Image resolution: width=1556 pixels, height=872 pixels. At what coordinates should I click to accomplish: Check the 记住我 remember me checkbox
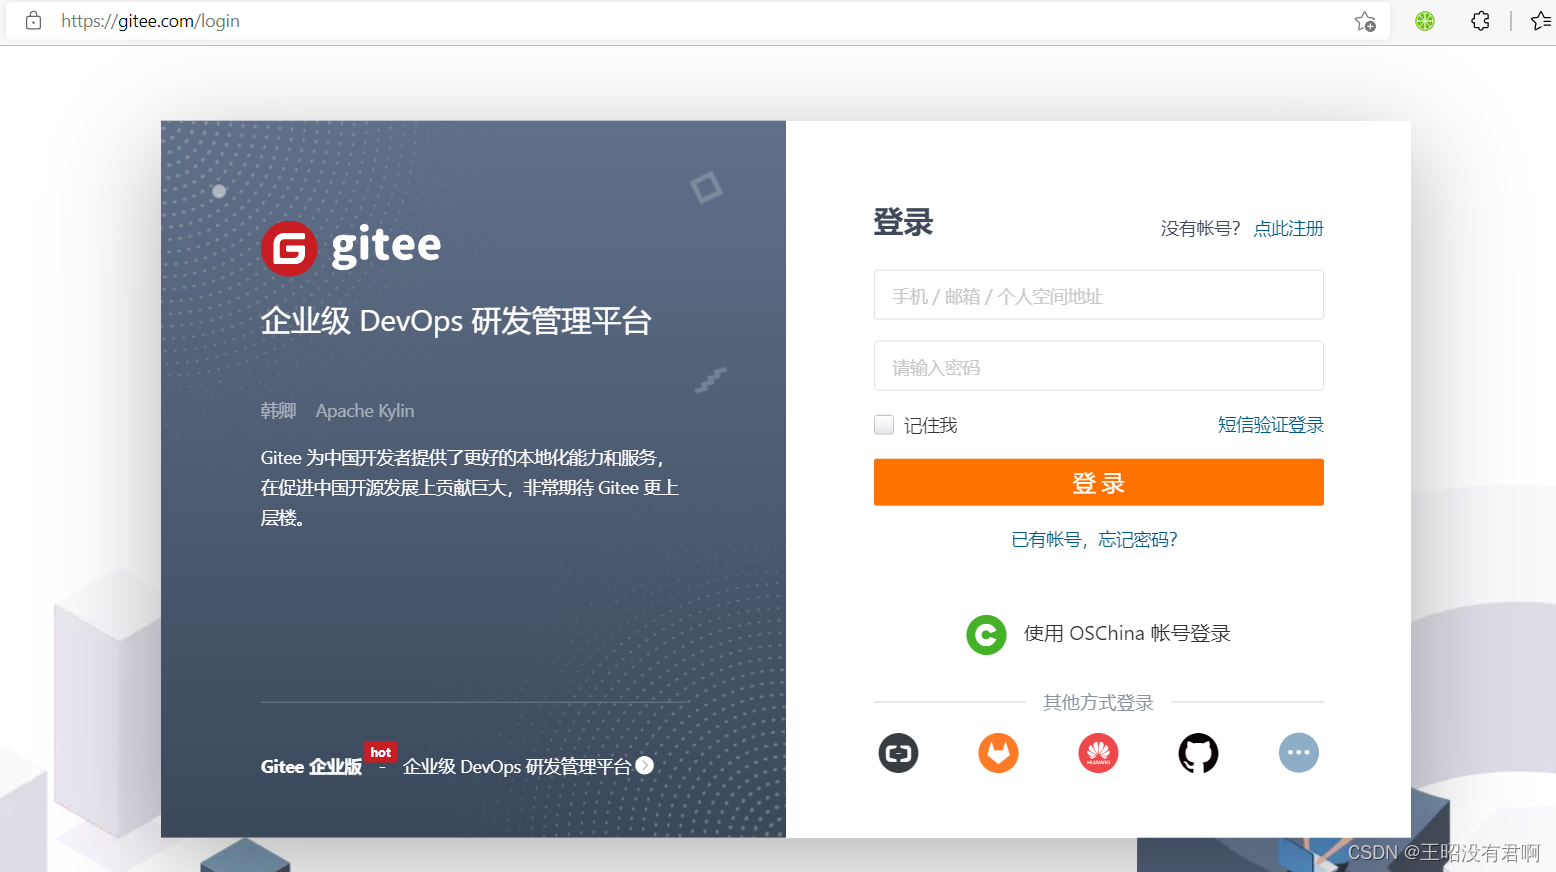coord(884,425)
